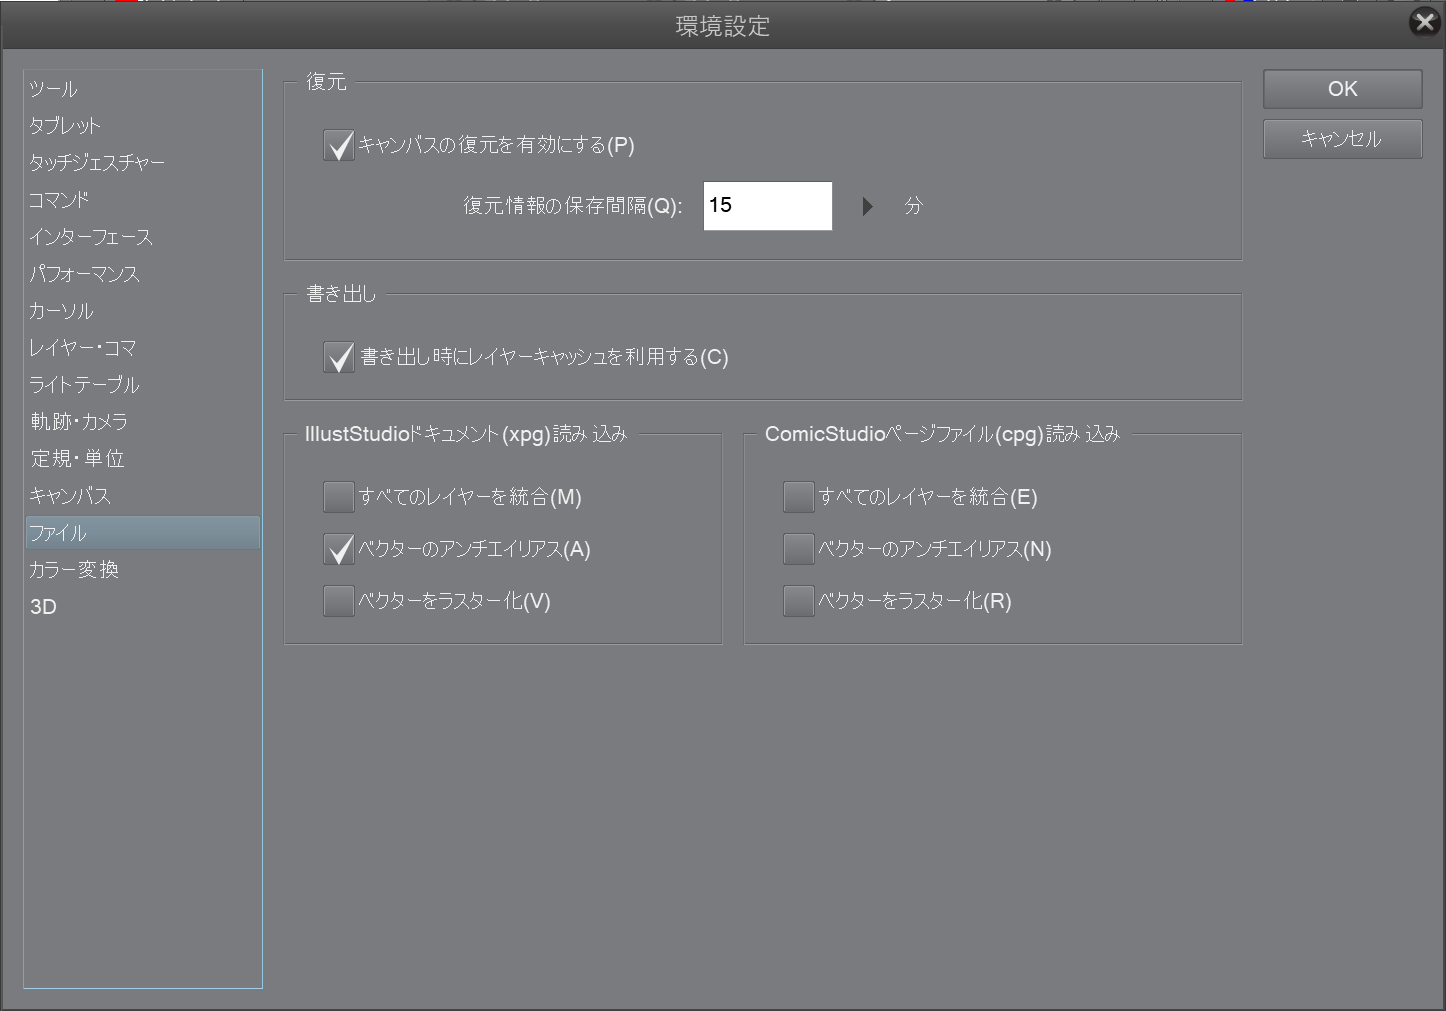
Task: Select カーソル category
Action: pos(143,311)
